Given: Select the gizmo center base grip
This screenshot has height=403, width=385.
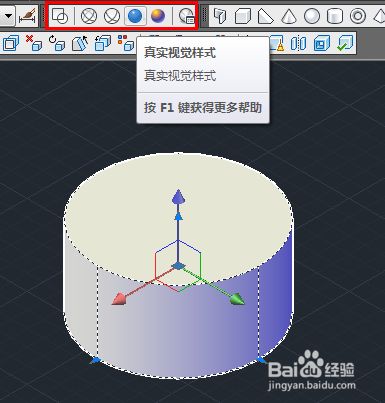Looking at the screenshot, I should coord(179,266).
